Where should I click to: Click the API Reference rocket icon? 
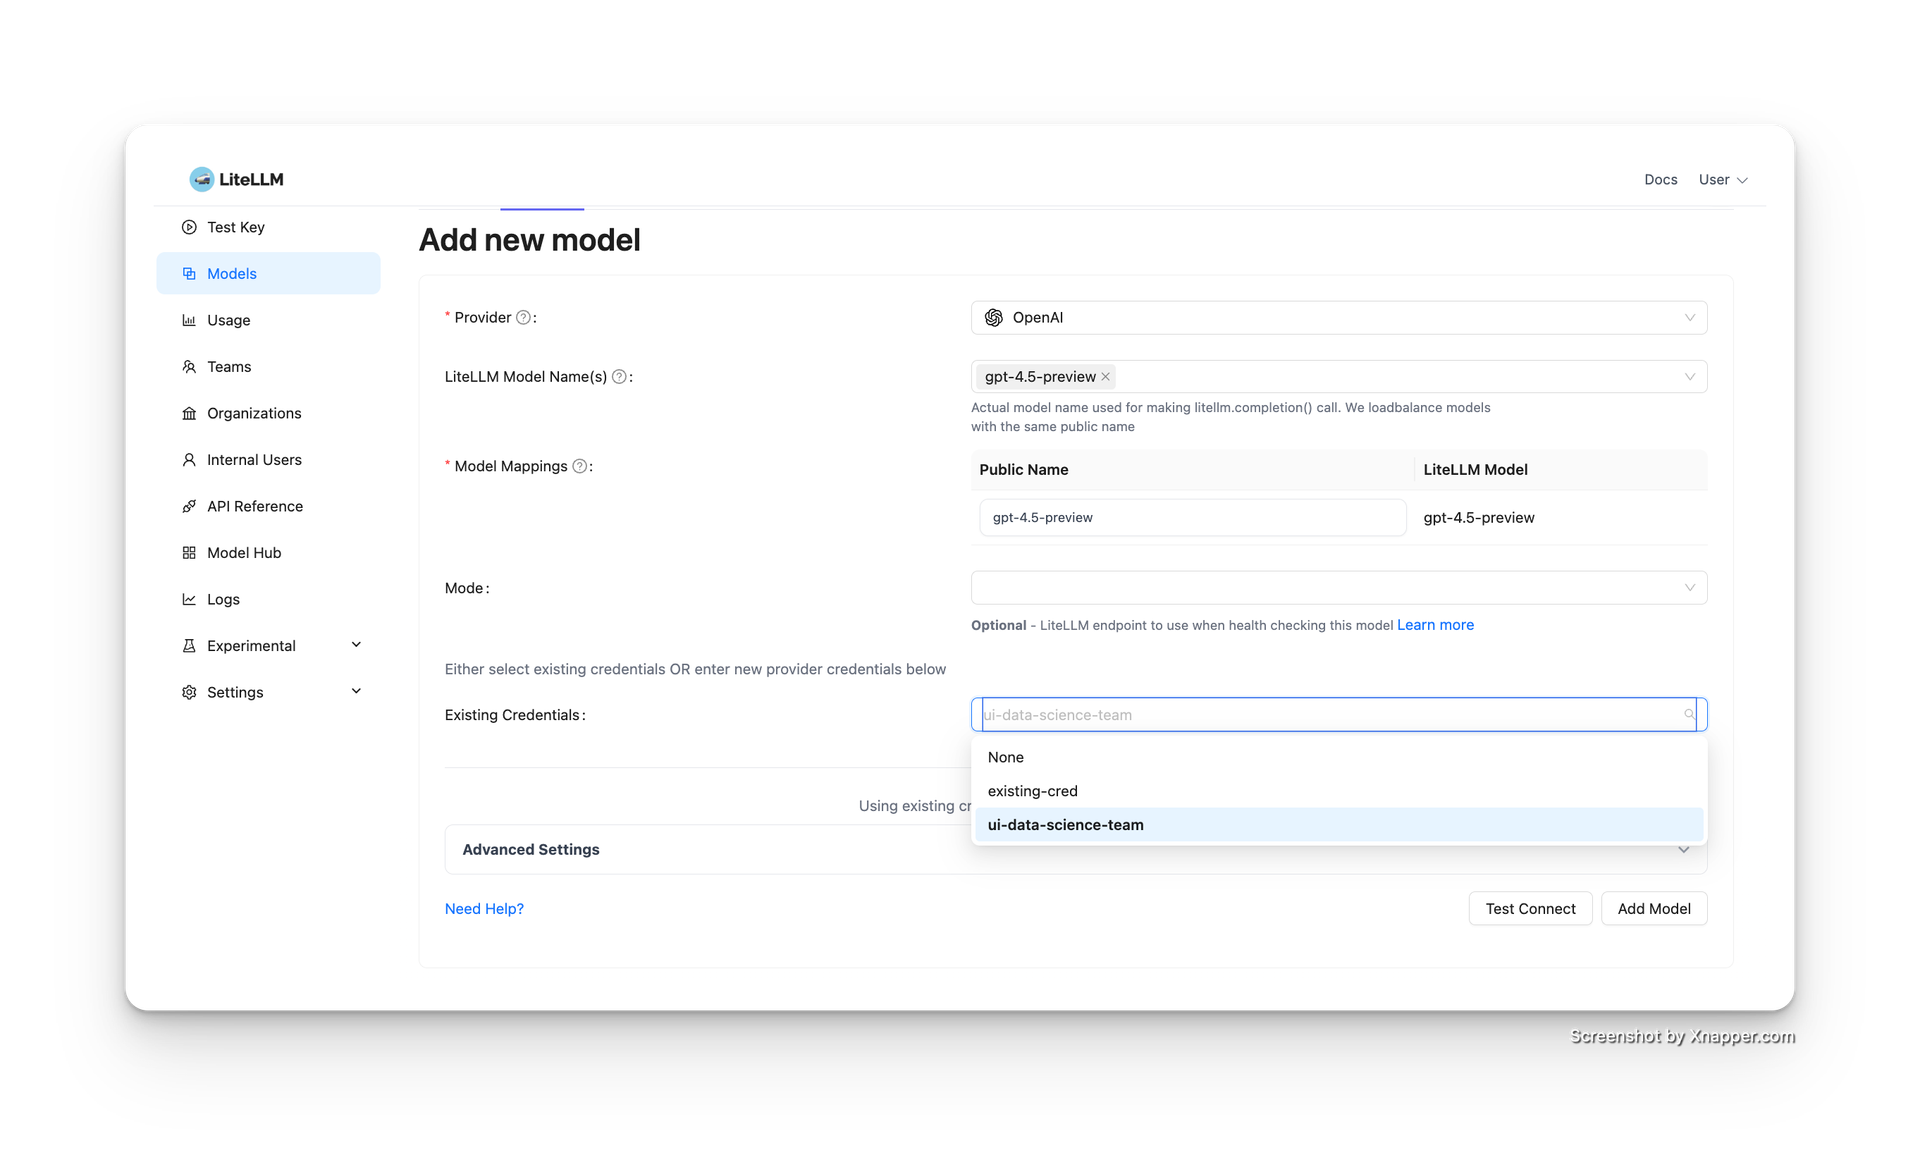click(x=189, y=506)
